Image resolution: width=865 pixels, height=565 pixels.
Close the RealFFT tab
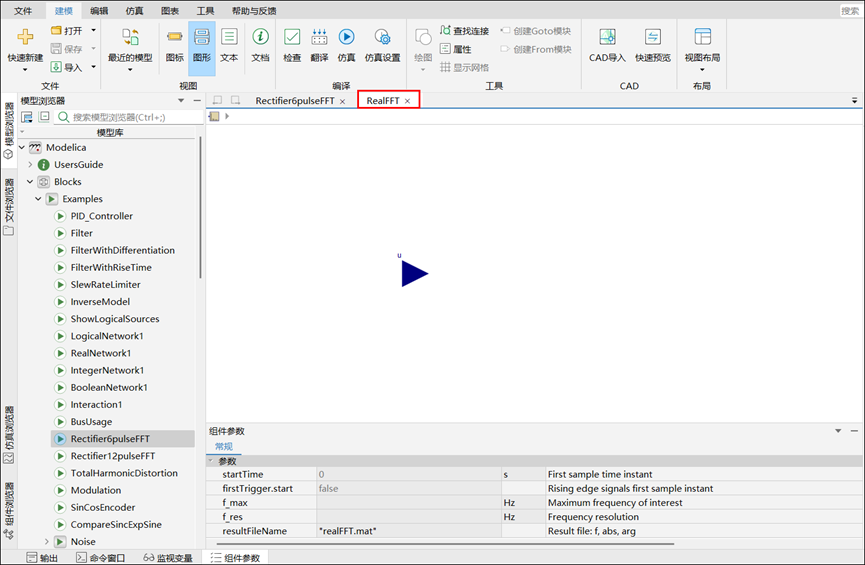pos(408,101)
